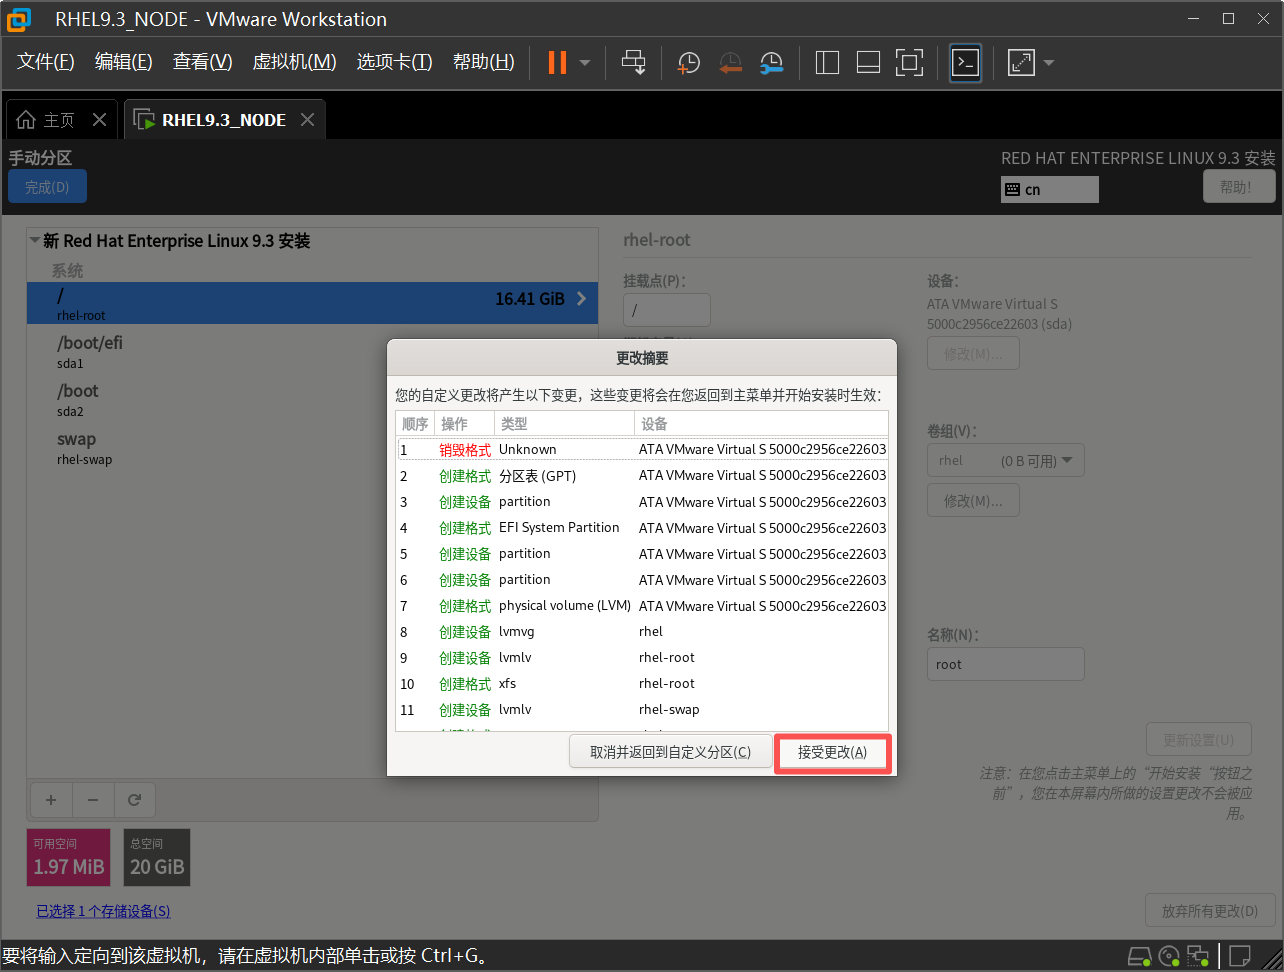
Task: Click the hard disk status icon
Action: click(x=1140, y=955)
